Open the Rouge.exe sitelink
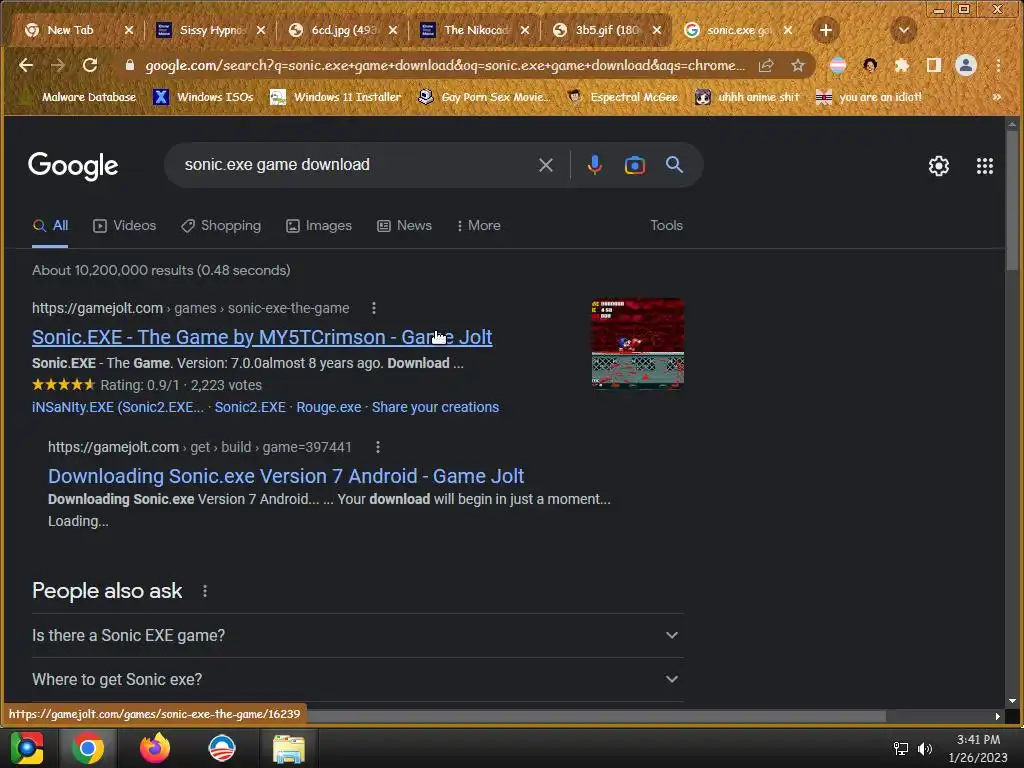1024x768 pixels. tap(328, 408)
